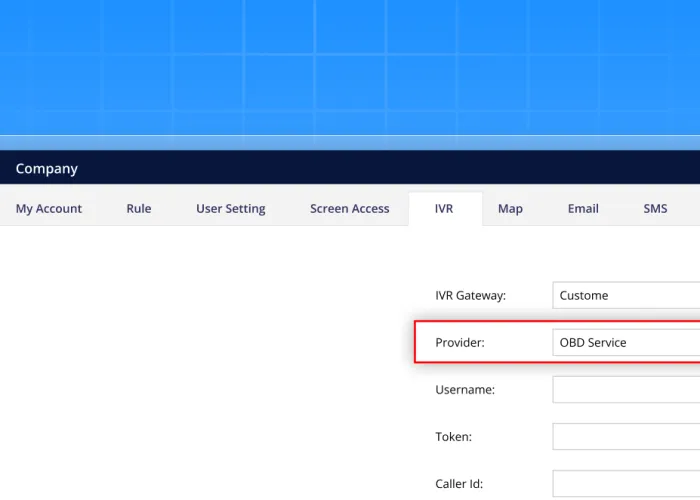Go to the SMS tab
The image size is (700, 500).
coord(655,209)
